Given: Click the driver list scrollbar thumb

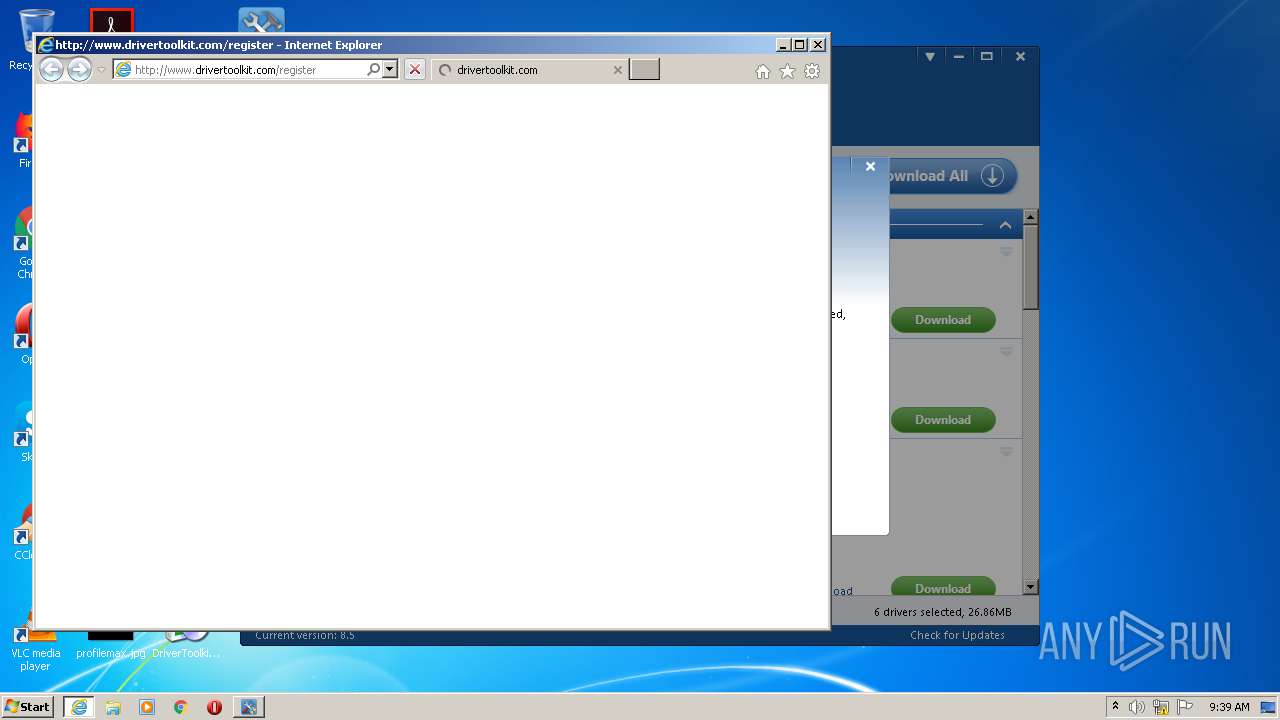Looking at the screenshot, I should point(1031,267).
